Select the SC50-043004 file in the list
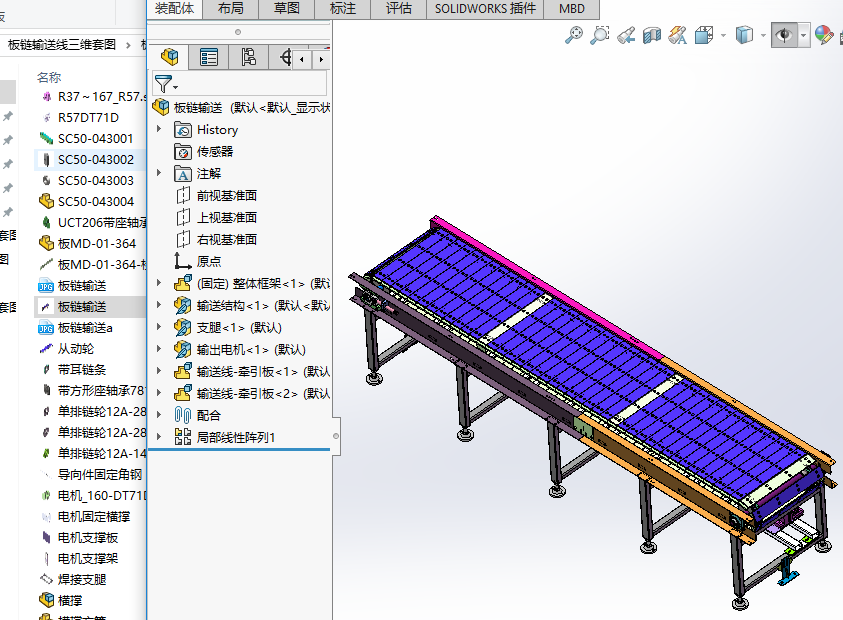This screenshot has width=843, height=620. [x=95, y=202]
